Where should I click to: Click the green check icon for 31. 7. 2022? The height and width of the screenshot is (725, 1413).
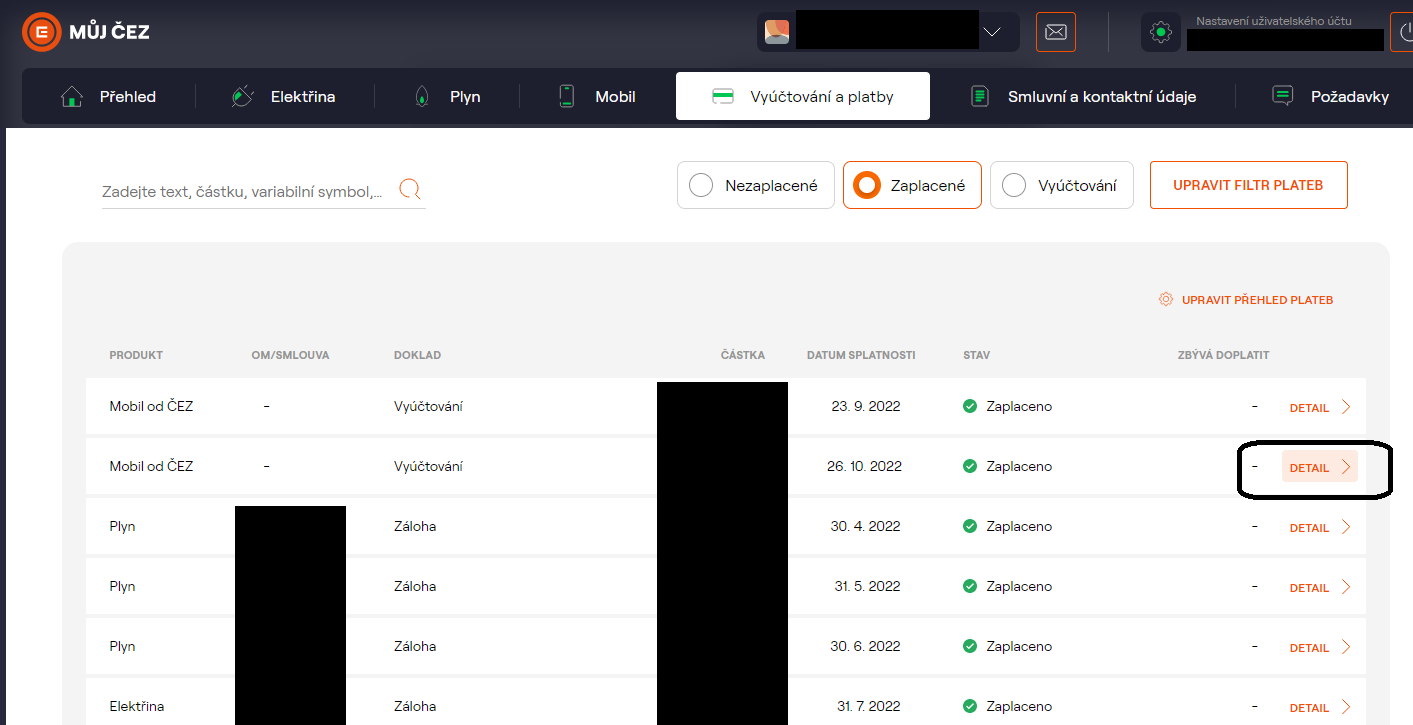tap(969, 706)
